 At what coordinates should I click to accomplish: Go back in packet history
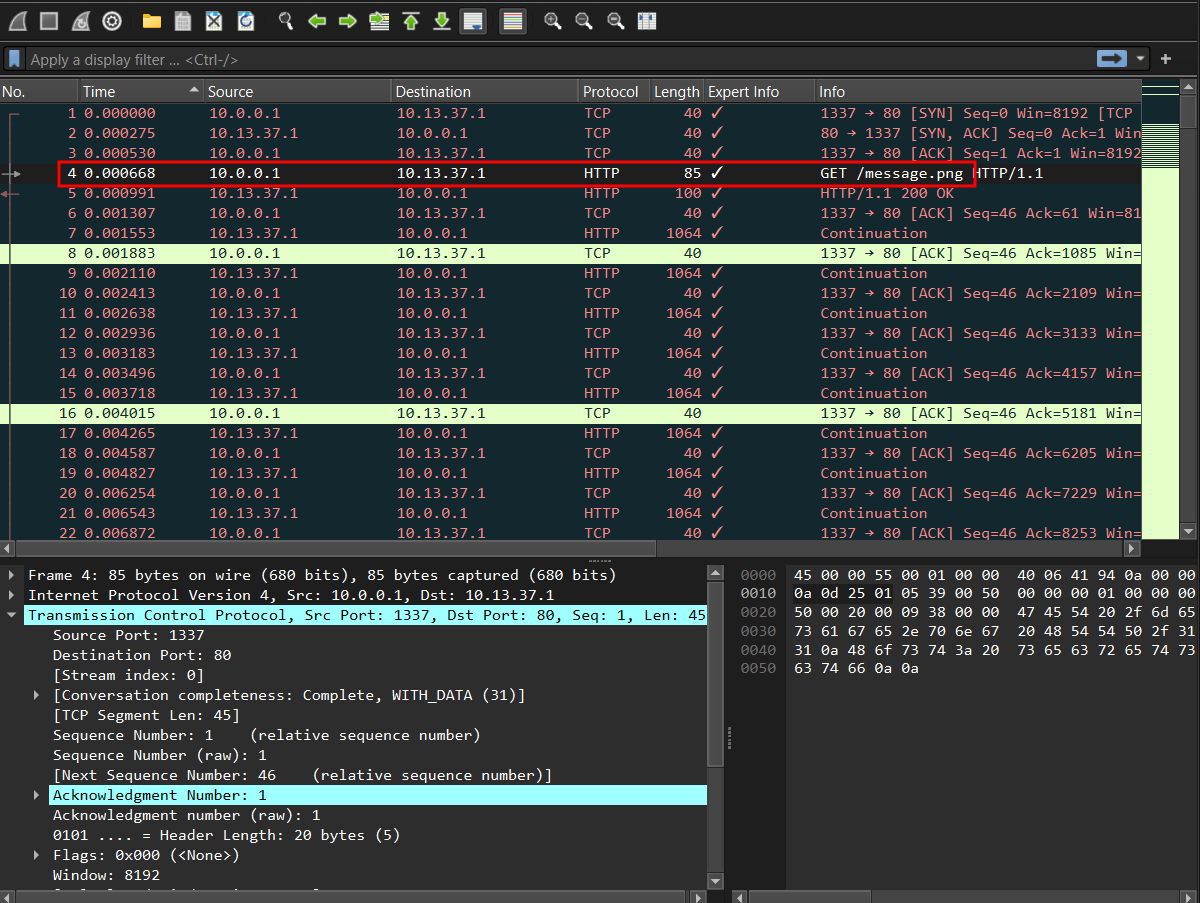317,20
